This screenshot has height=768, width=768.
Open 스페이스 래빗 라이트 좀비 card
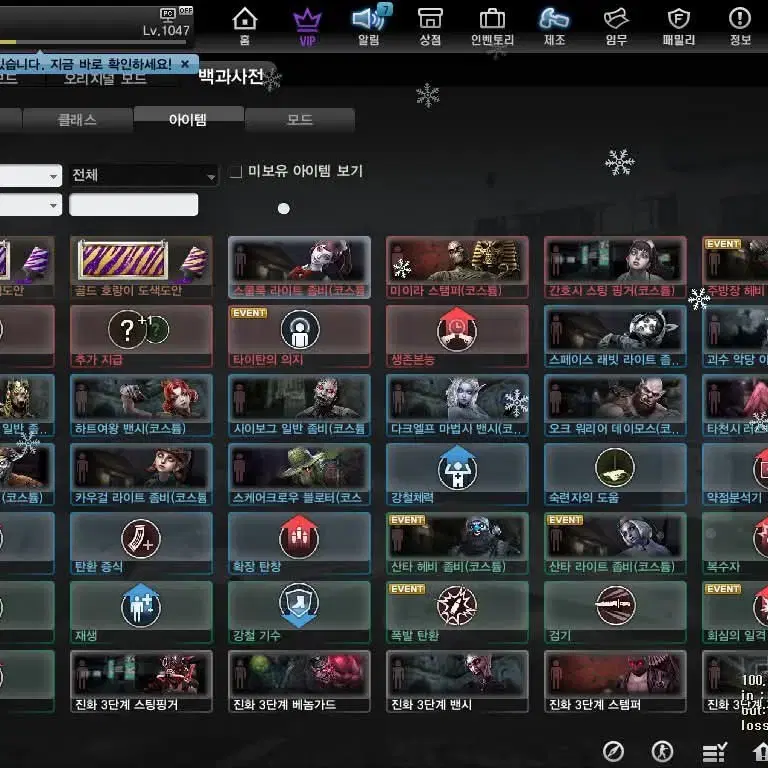pyautogui.click(x=615, y=336)
